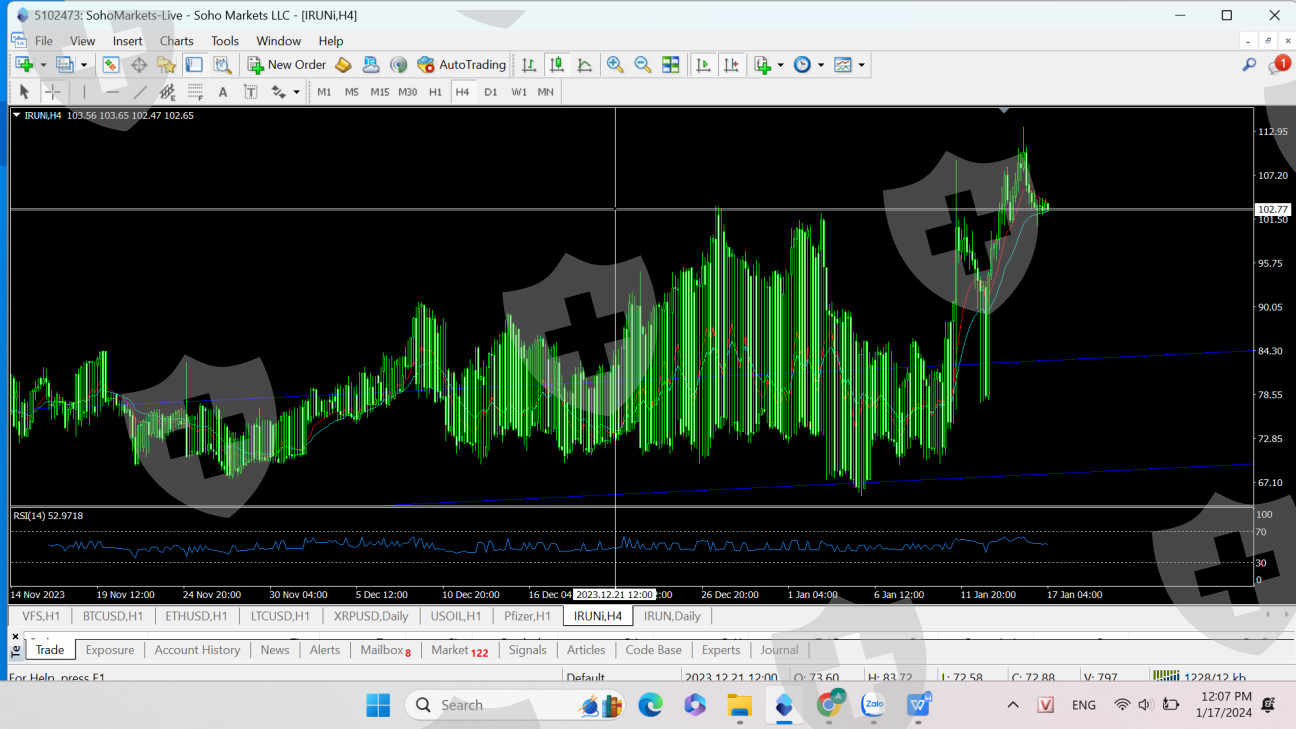
Task: Switch to the BTCUSD,H1 chart tab
Action: tap(112, 616)
